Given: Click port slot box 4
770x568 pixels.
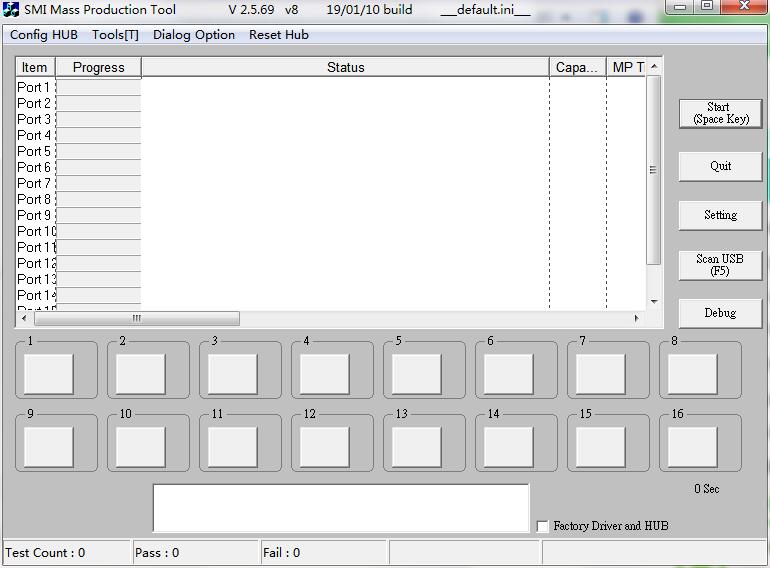Looking at the screenshot, I should coord(325,374).
